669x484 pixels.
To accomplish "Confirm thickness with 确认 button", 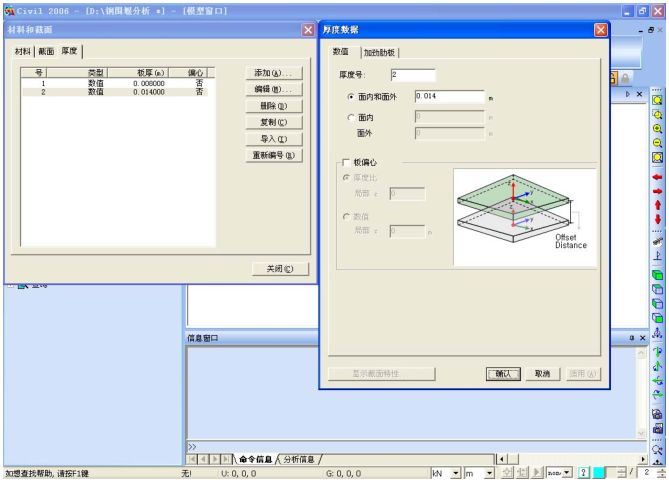I will pyautogui.click(x=503, y=374).
